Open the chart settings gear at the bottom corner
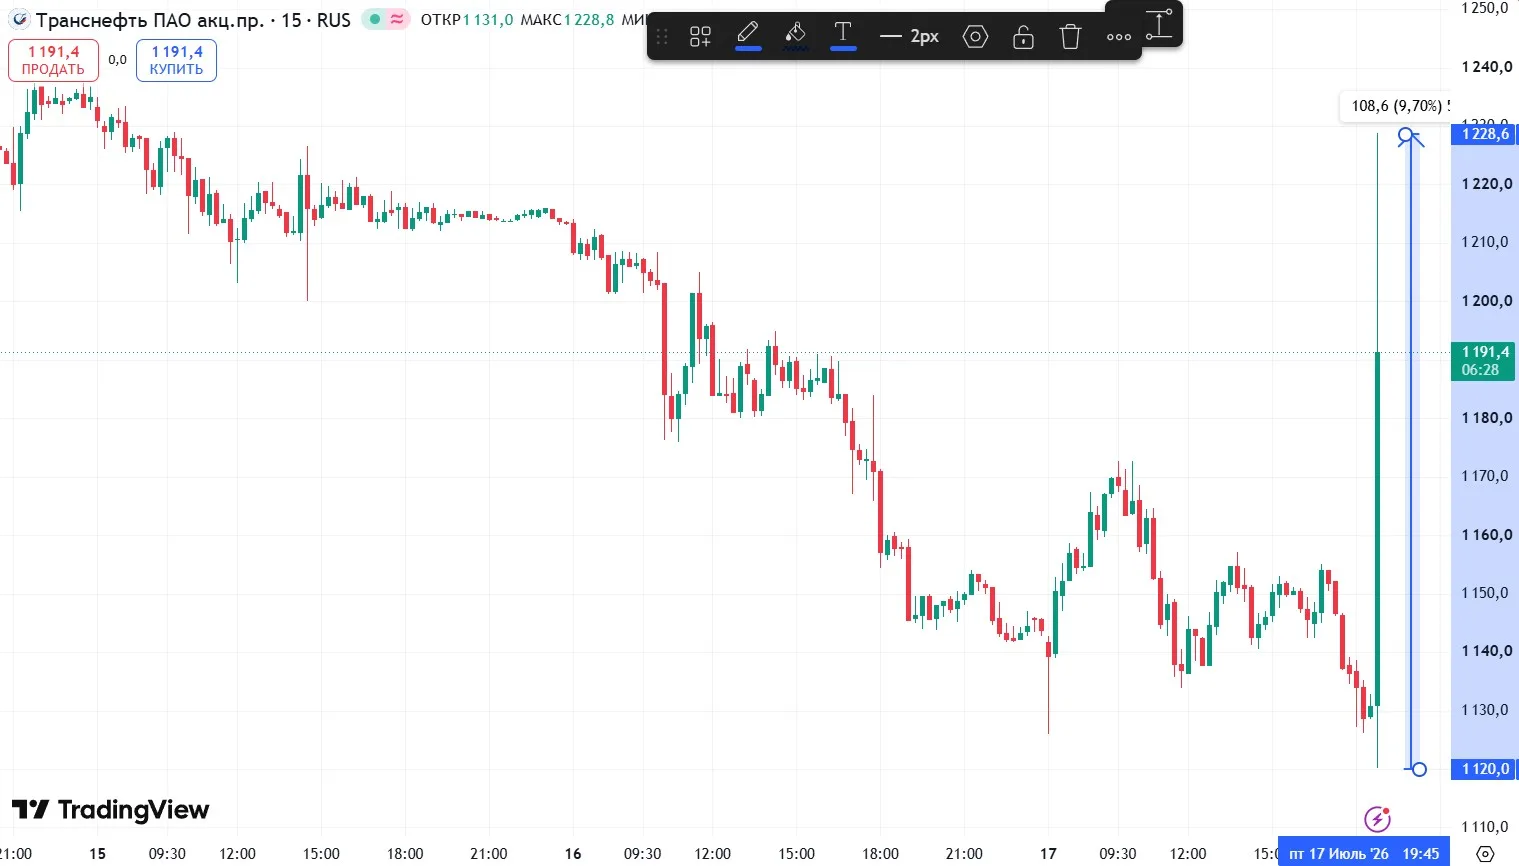Screen dimensions: 1519x866 (x=1485, y=854)
